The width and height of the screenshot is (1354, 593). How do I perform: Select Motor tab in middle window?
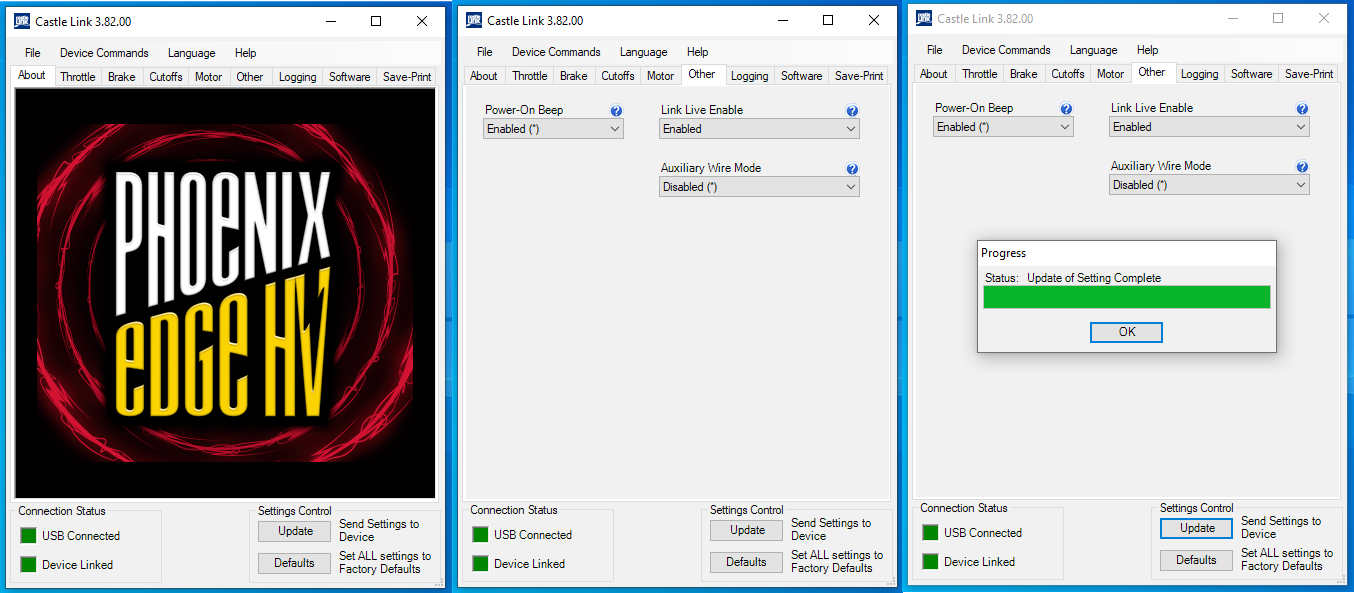[661, 76]
